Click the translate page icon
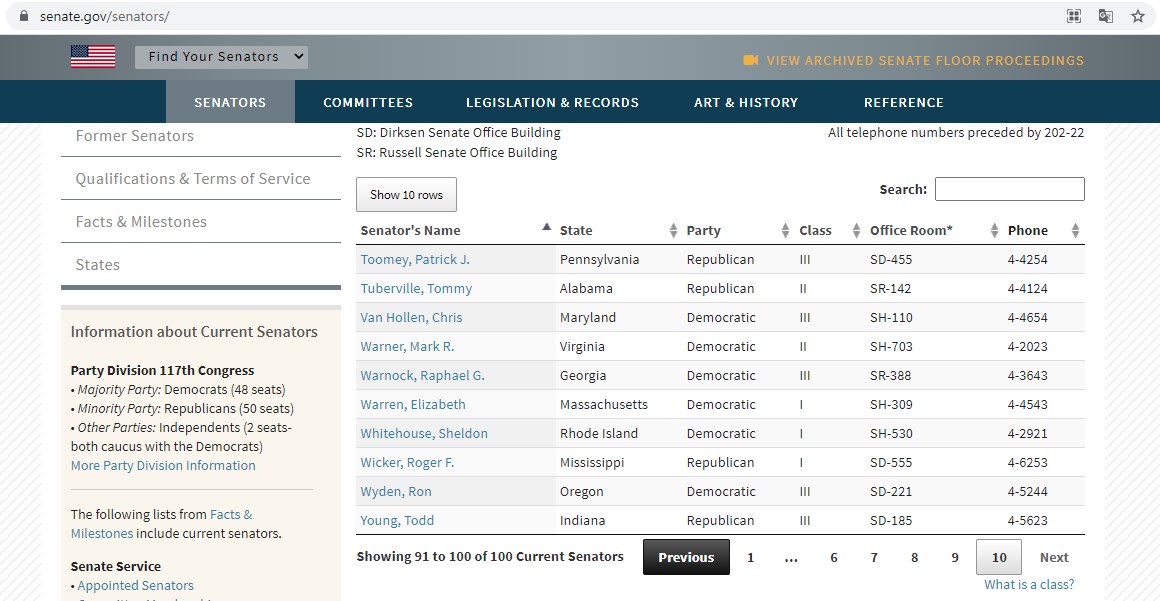The image size is (1160, 601). tap(1105, 16)
